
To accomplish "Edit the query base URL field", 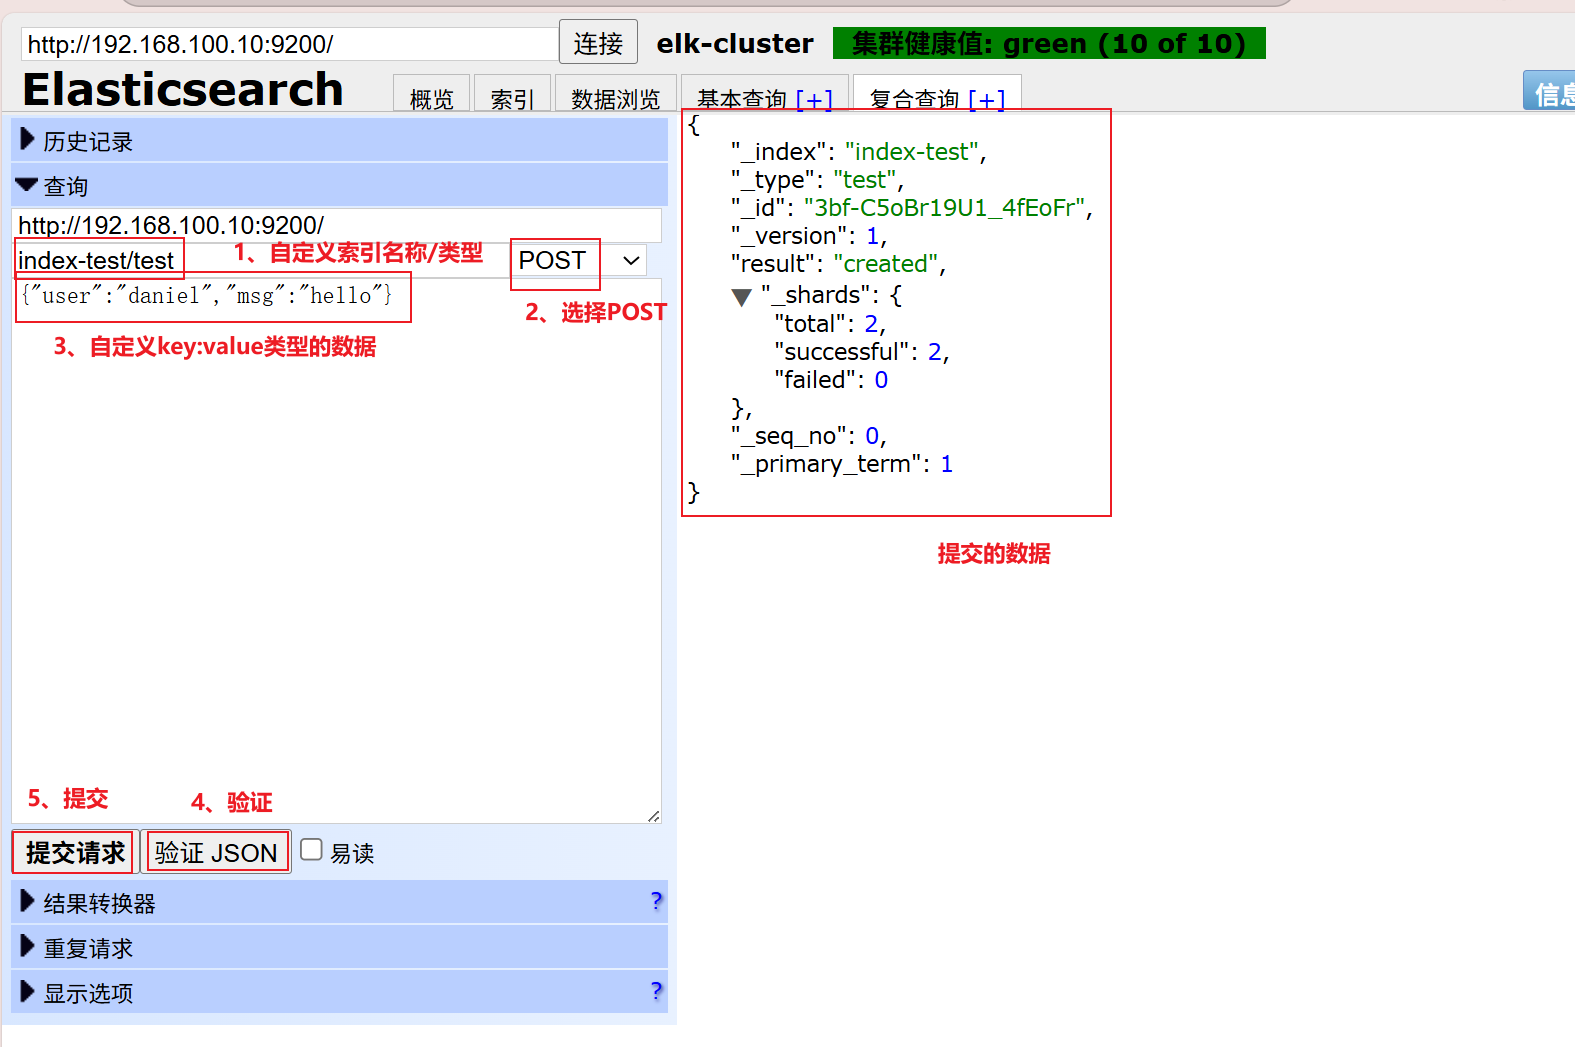I will 337,225.
